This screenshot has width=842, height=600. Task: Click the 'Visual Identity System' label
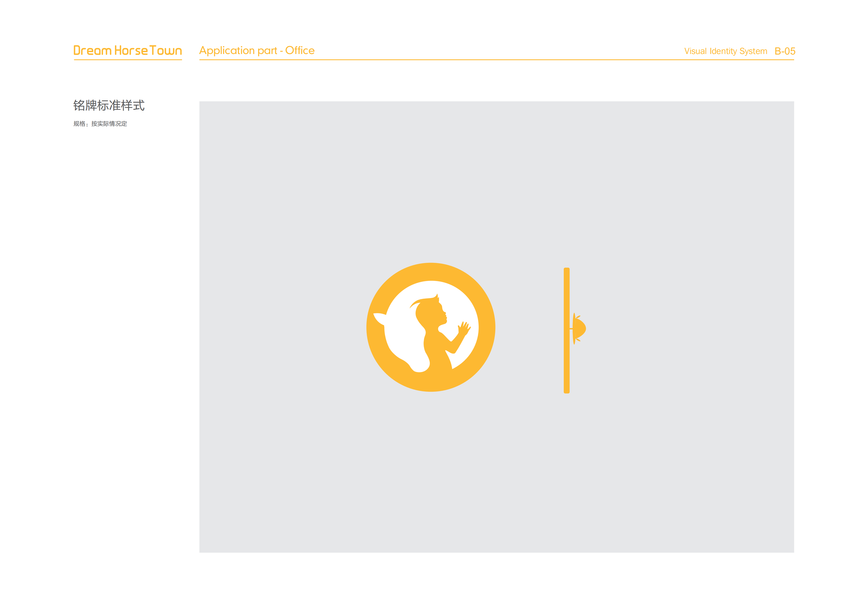(725, 51)
